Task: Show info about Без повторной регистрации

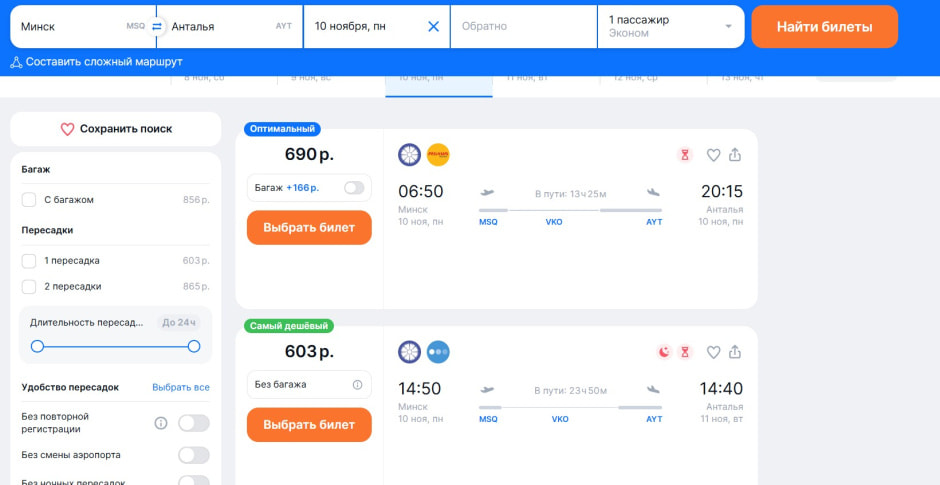Action: tap(161, 423)
